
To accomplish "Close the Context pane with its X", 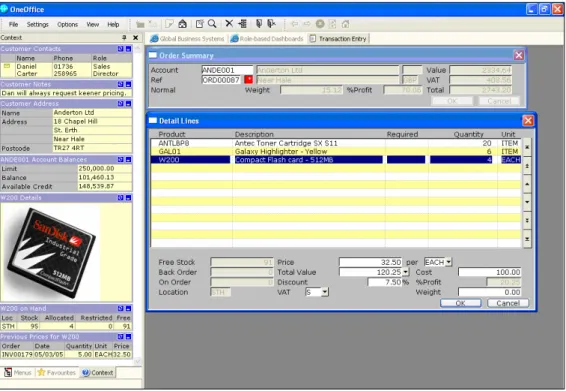I will 136,38.
